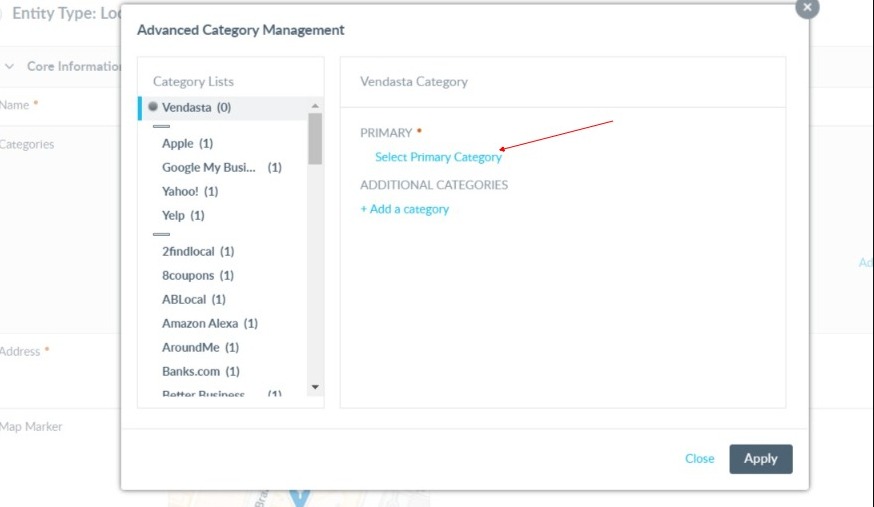
Task: Pick 2findlocal in the list
Action: (198, 252)
